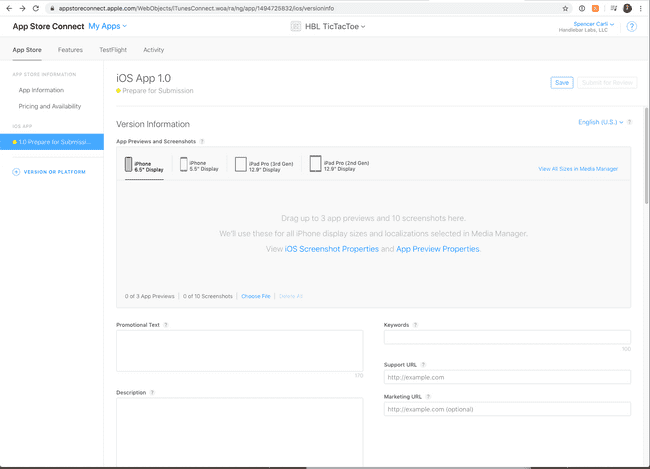The height and width of the screenshot is (469, 650).
Task: Go back using the browser back arrow
Action: coord(9,8)
